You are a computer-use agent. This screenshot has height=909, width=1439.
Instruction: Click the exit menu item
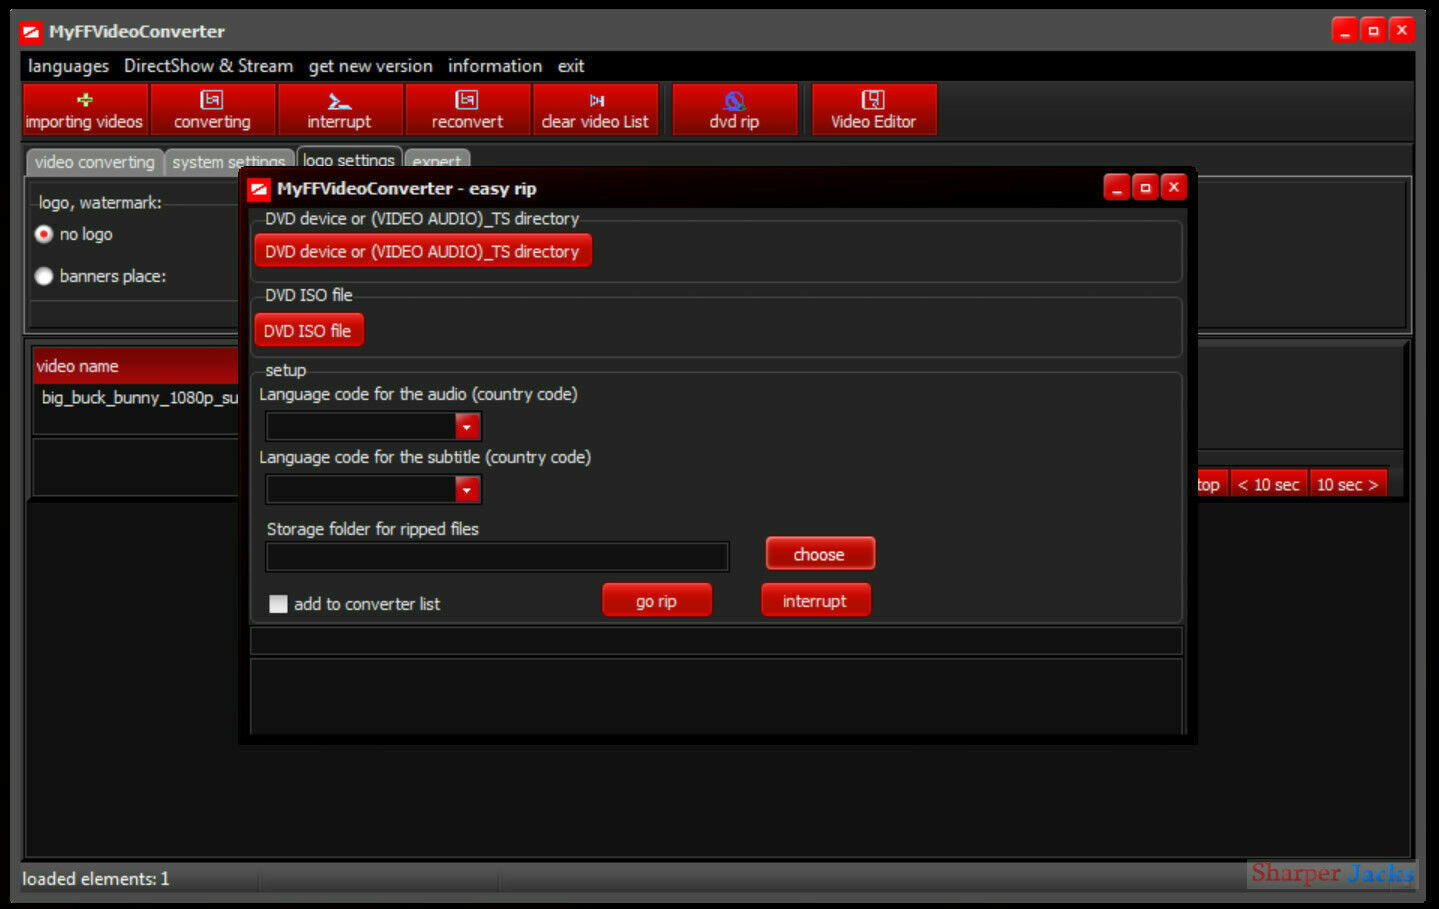pyautogui.click(x=571, y=66)
